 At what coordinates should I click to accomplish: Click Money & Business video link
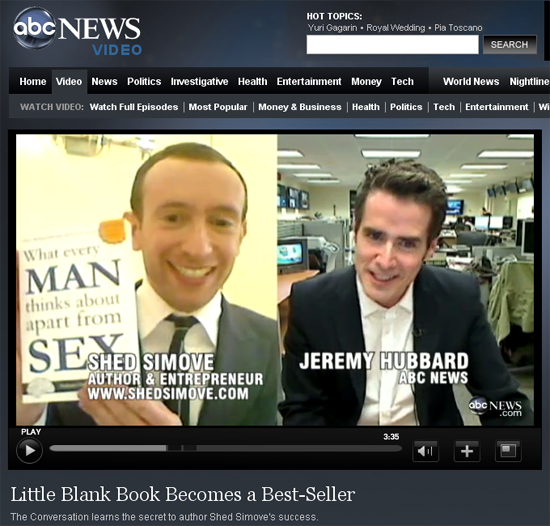300,107
